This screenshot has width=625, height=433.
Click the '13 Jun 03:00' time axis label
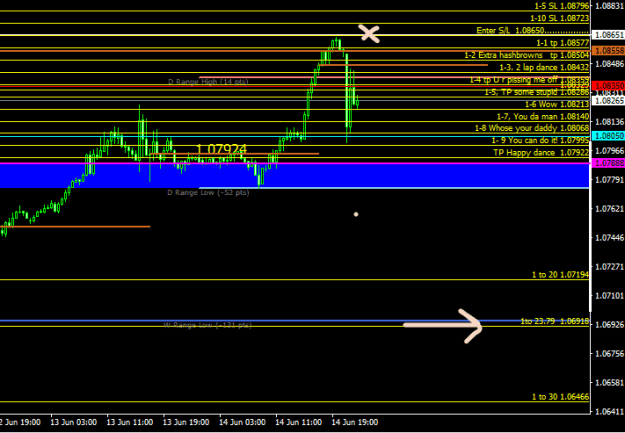click(74, 422)
